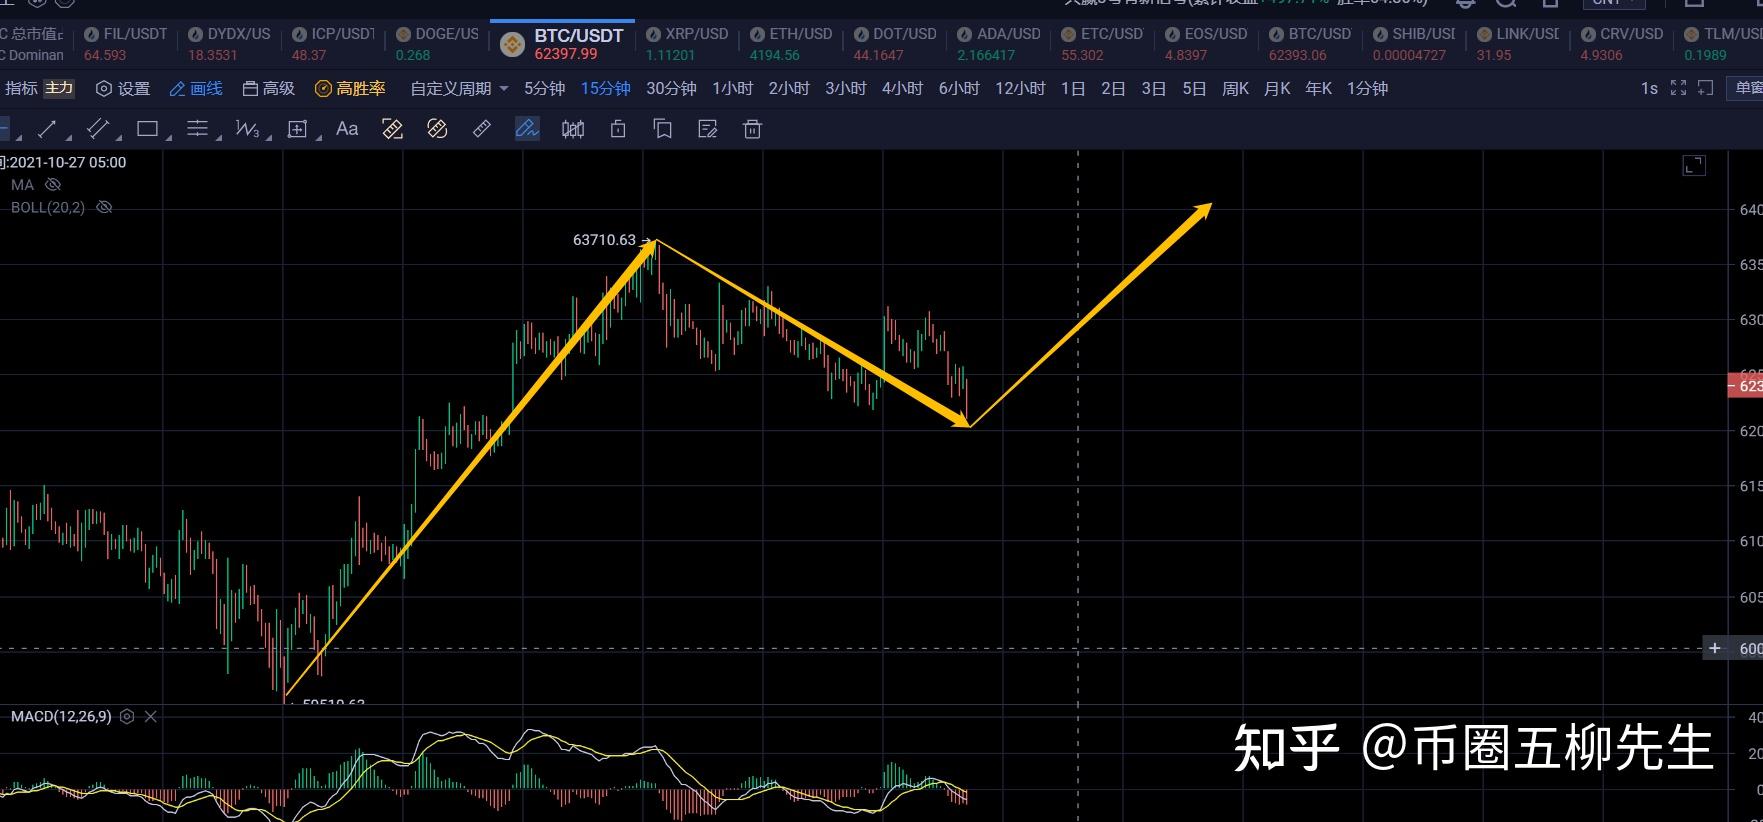
Task: Open the SHIB/USD ticker tab
Action: tap(1414, 44)
